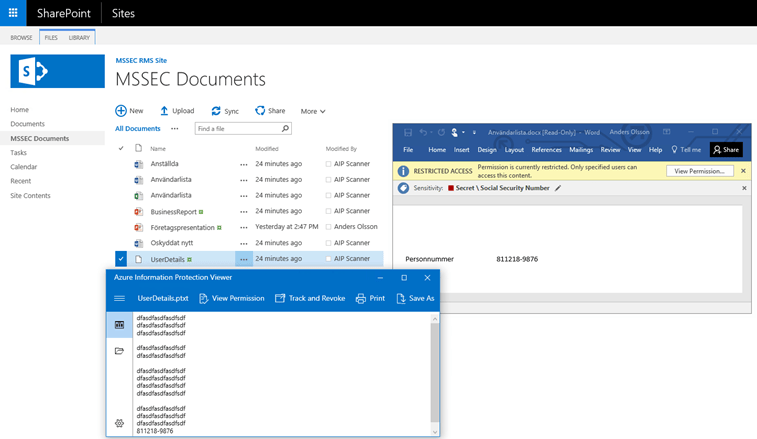Open the ellipsis menu for BusinessReport
The image size is (757, 439).
(243, 212)
